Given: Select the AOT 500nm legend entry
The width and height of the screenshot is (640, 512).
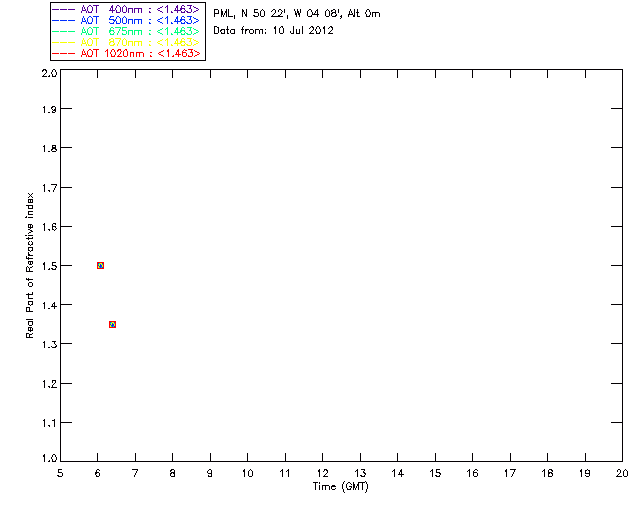Looking at the screenshot, I should pyautogui.click(x=126, y=20).
